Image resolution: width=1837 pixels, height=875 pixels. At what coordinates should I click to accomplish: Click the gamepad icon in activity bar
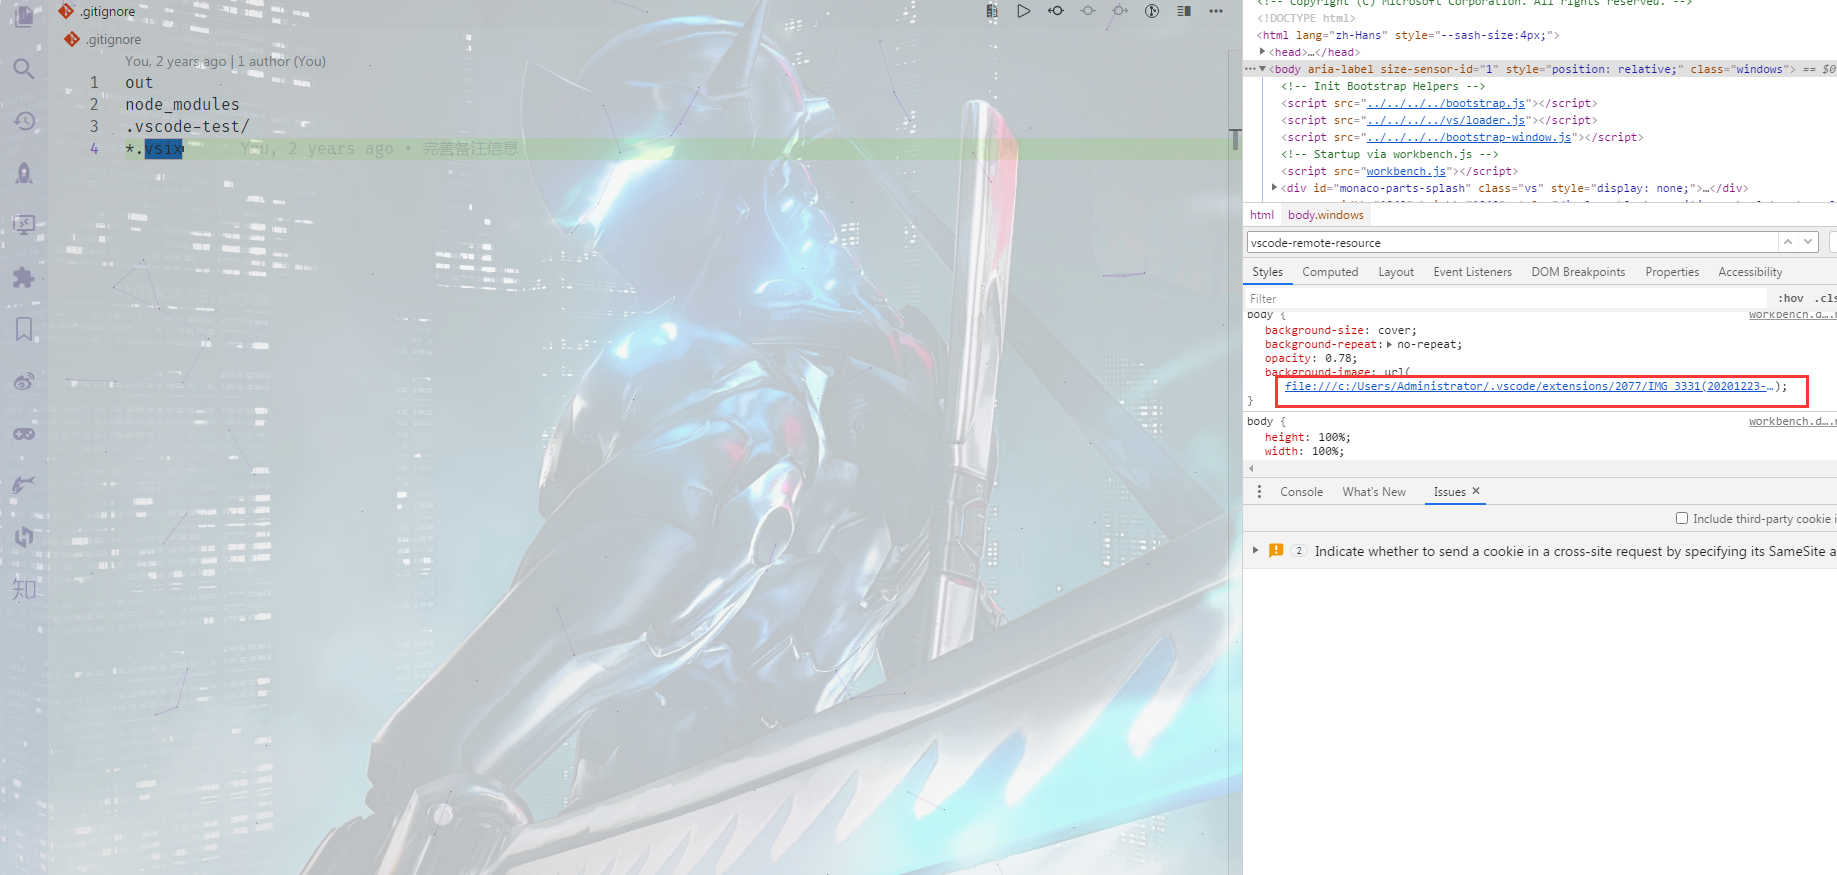click(24, 433)
